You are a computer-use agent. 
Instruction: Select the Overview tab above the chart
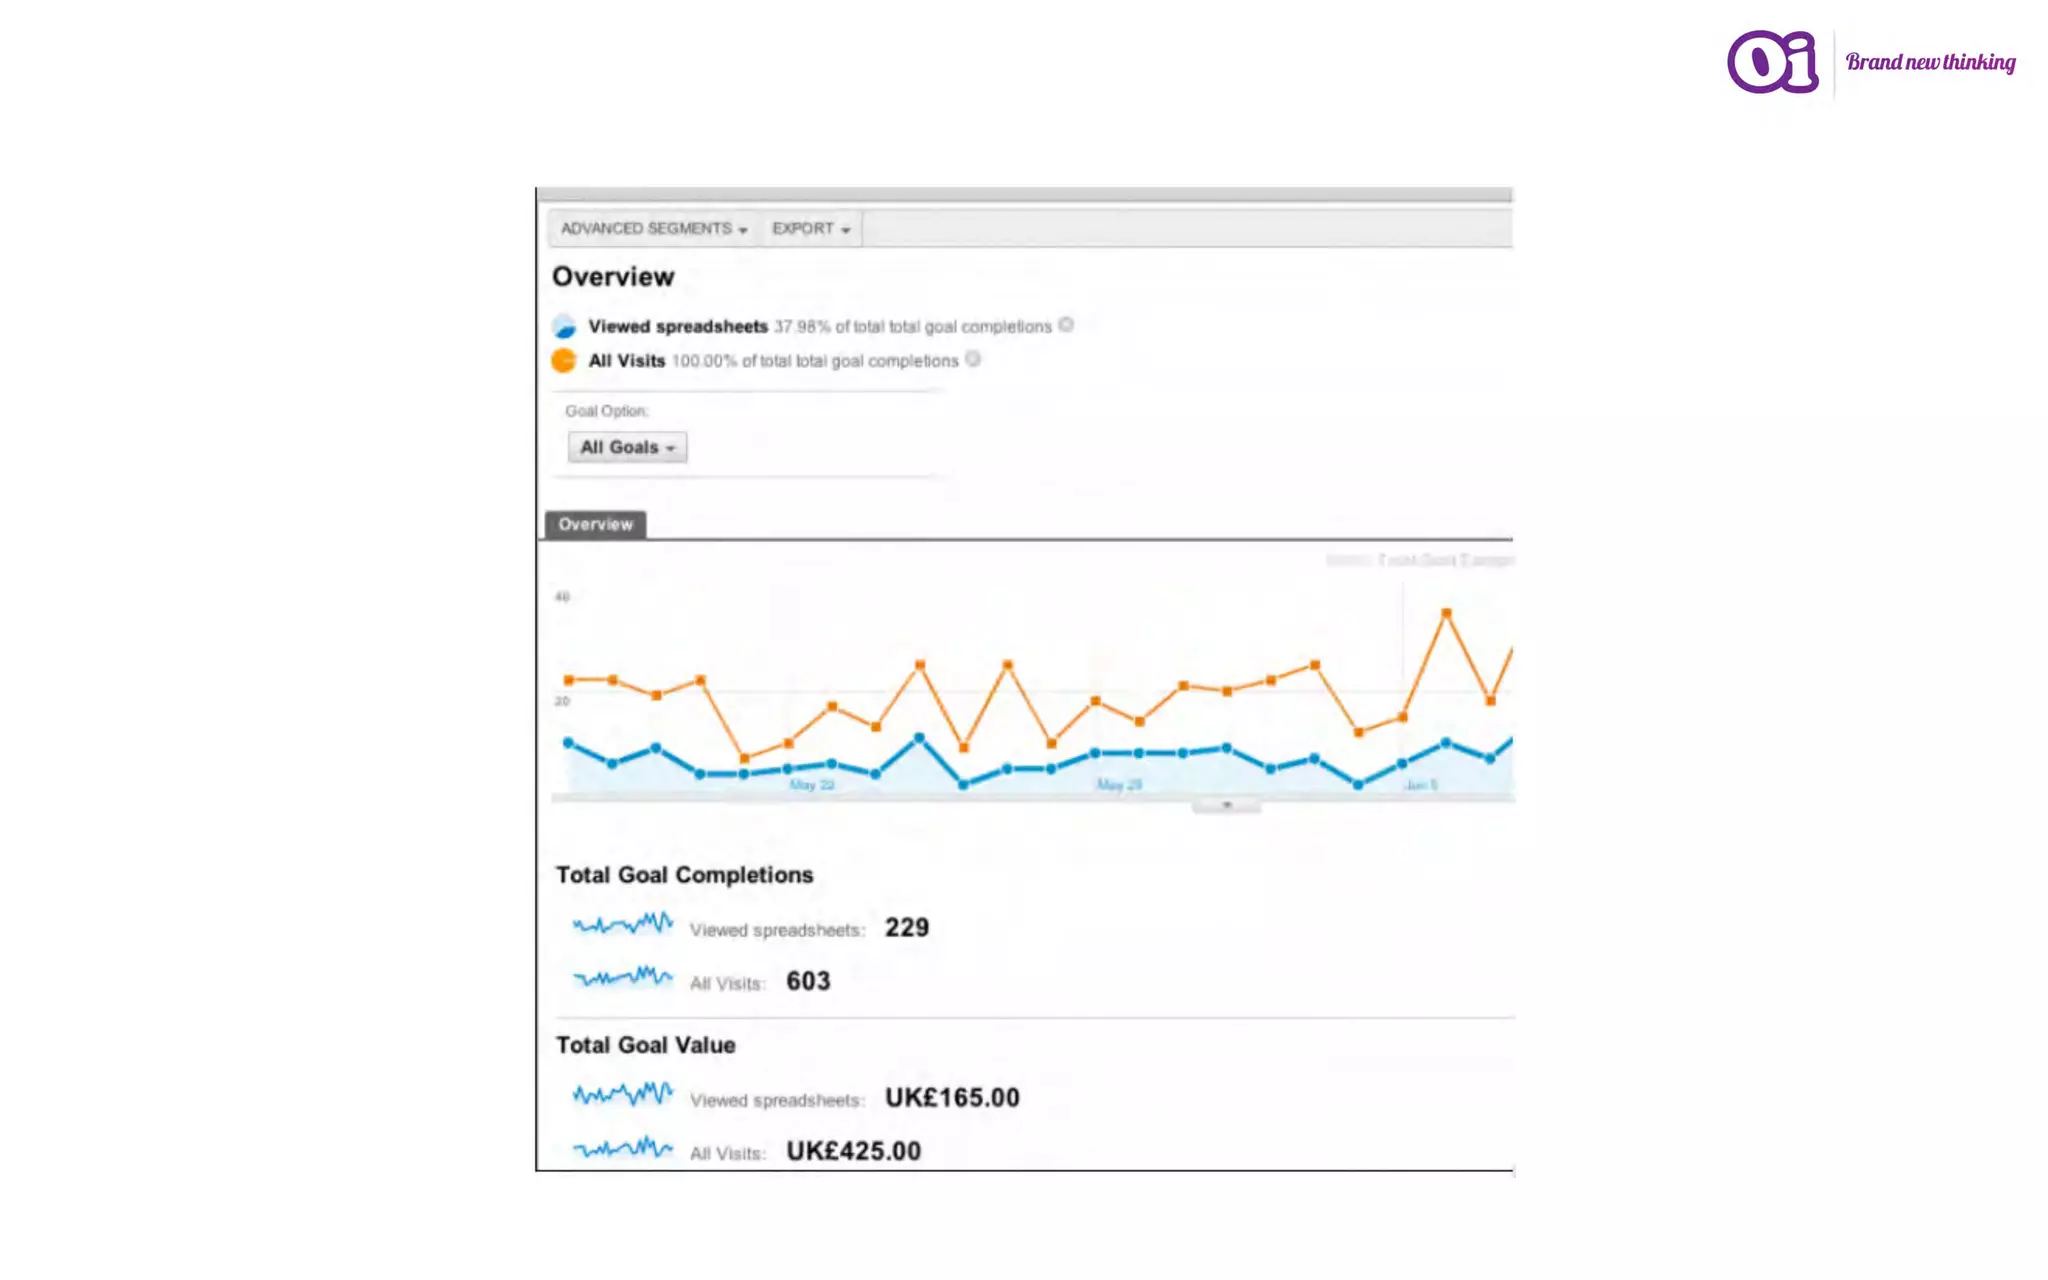pyautogui.click(x=595, y=524)
